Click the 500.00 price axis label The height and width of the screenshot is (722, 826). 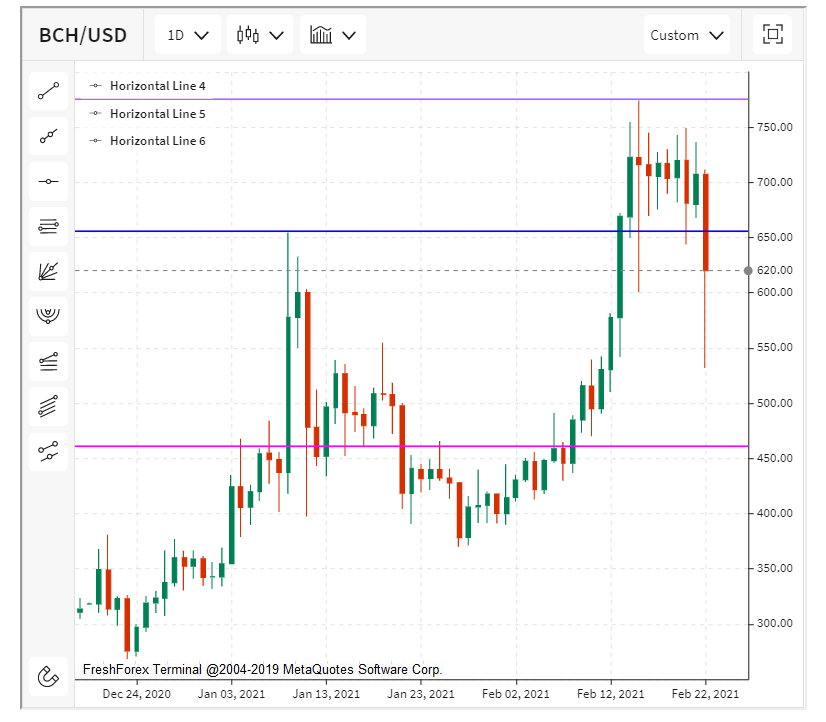[x=774, y=403]
